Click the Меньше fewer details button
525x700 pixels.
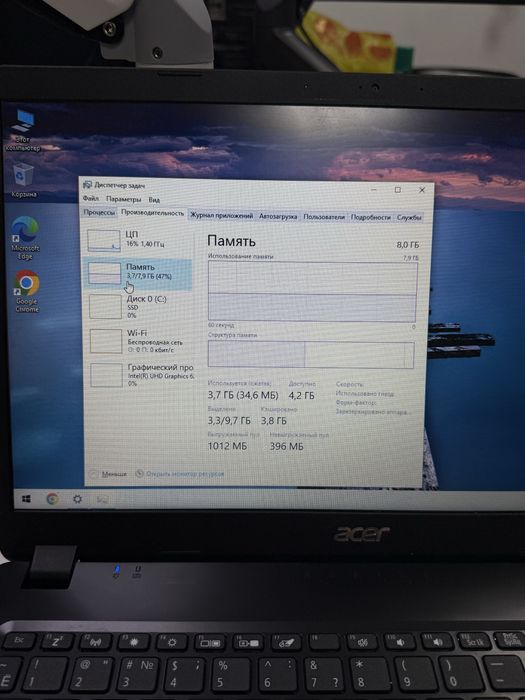click(x=108, y=474)
